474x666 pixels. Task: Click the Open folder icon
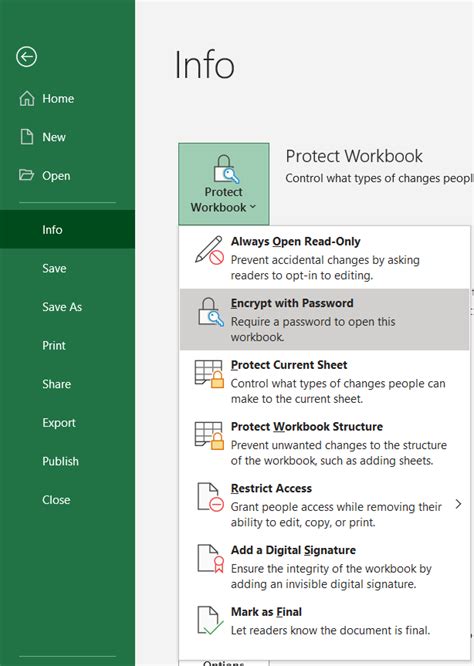26,175
